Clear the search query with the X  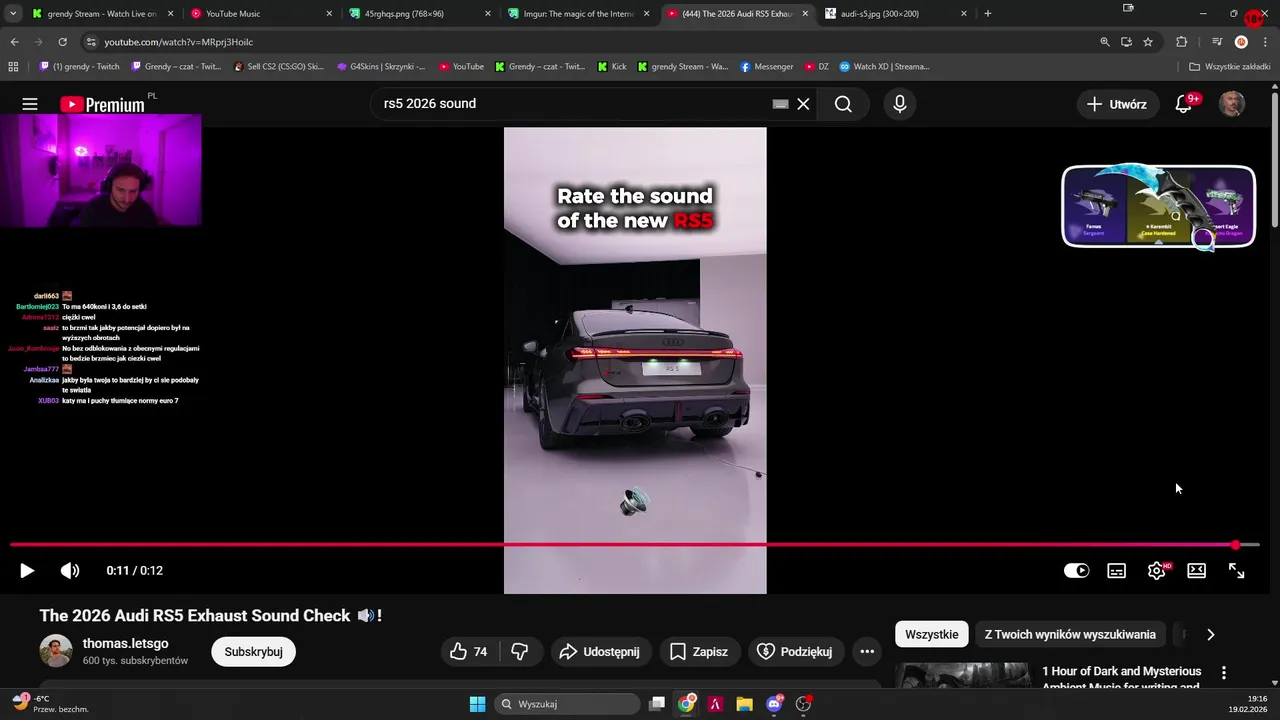(803, 104)
